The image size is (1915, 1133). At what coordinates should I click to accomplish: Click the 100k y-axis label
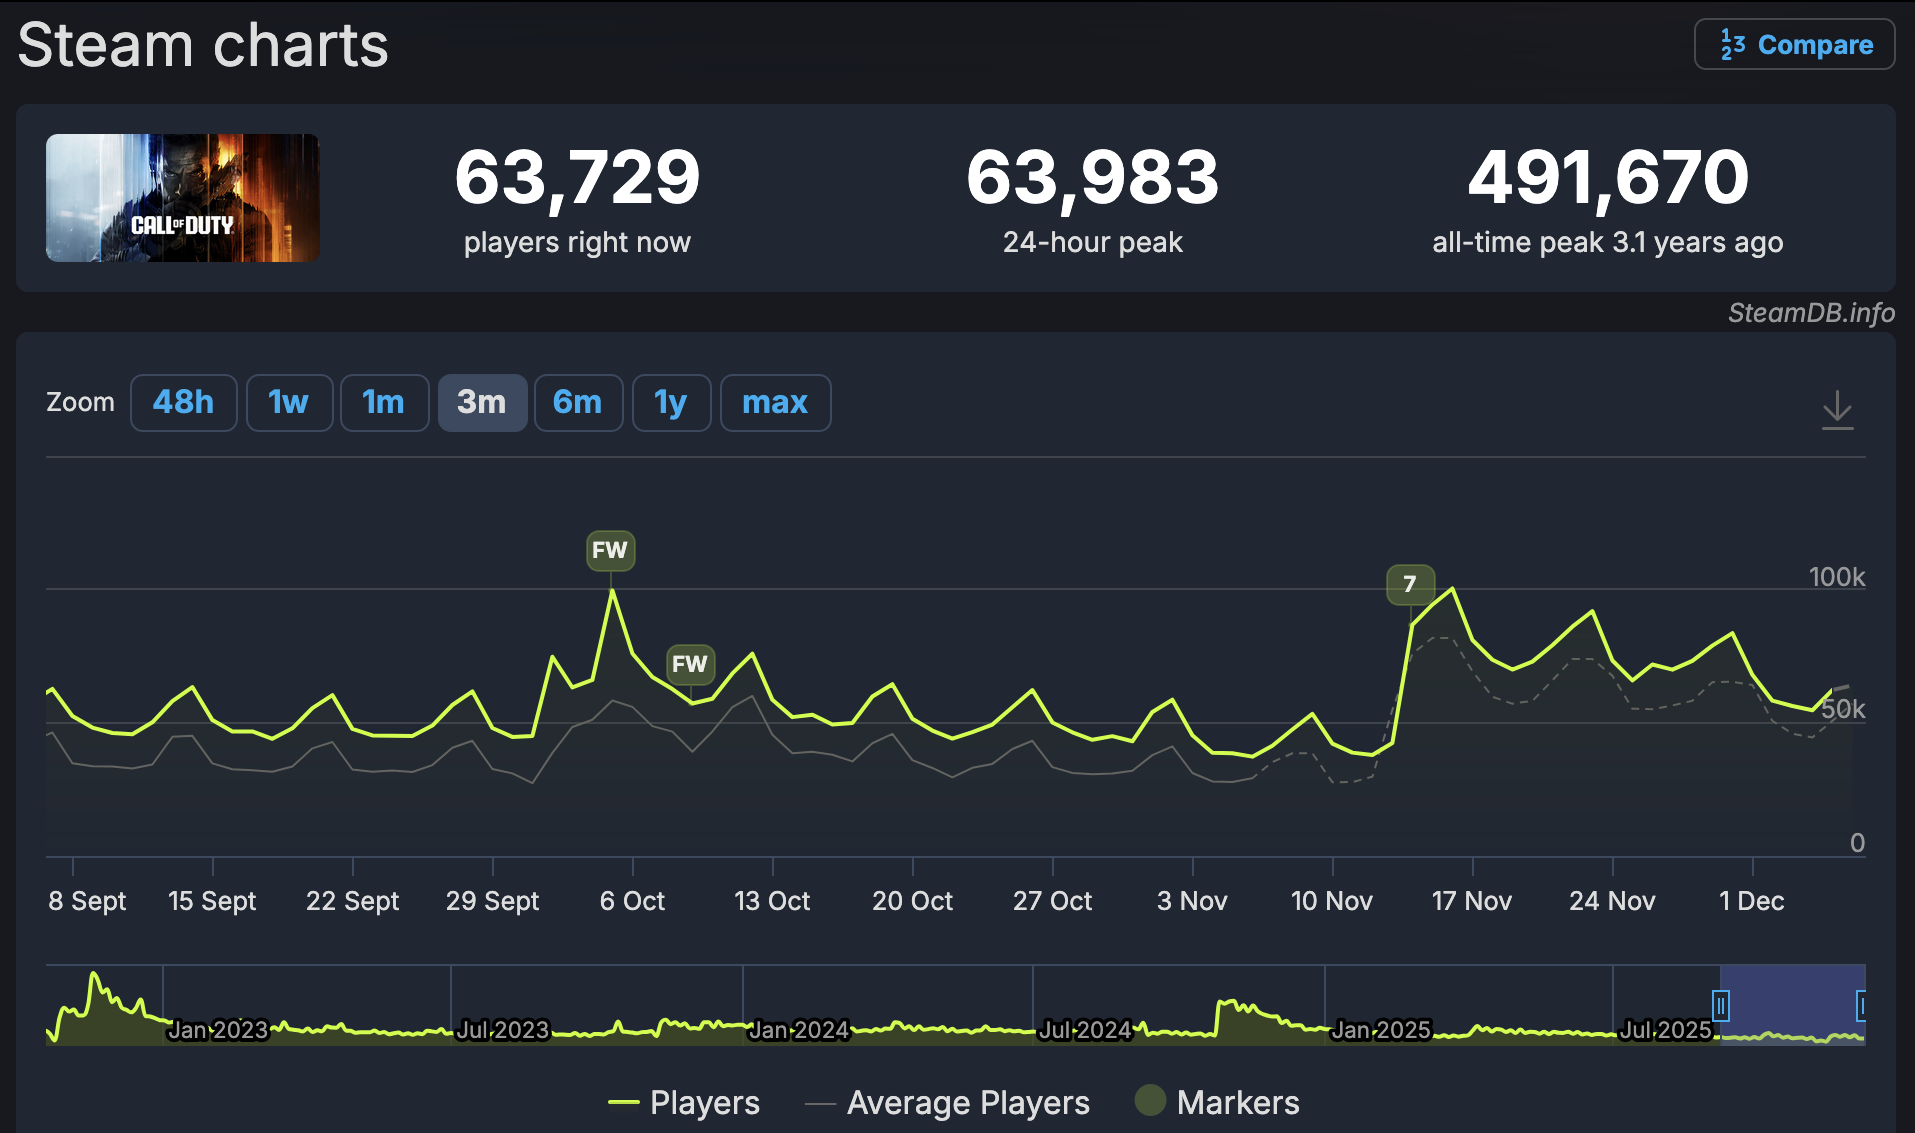click(1837, 577)
